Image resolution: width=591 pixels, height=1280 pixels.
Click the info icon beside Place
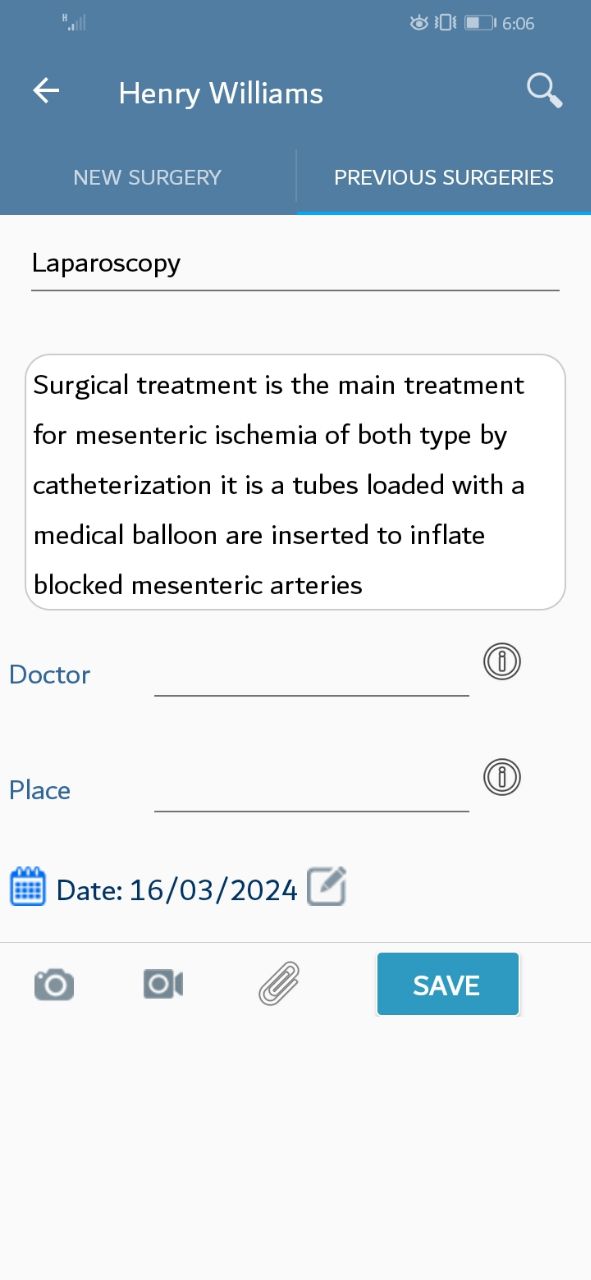click(x=502, y=777)
